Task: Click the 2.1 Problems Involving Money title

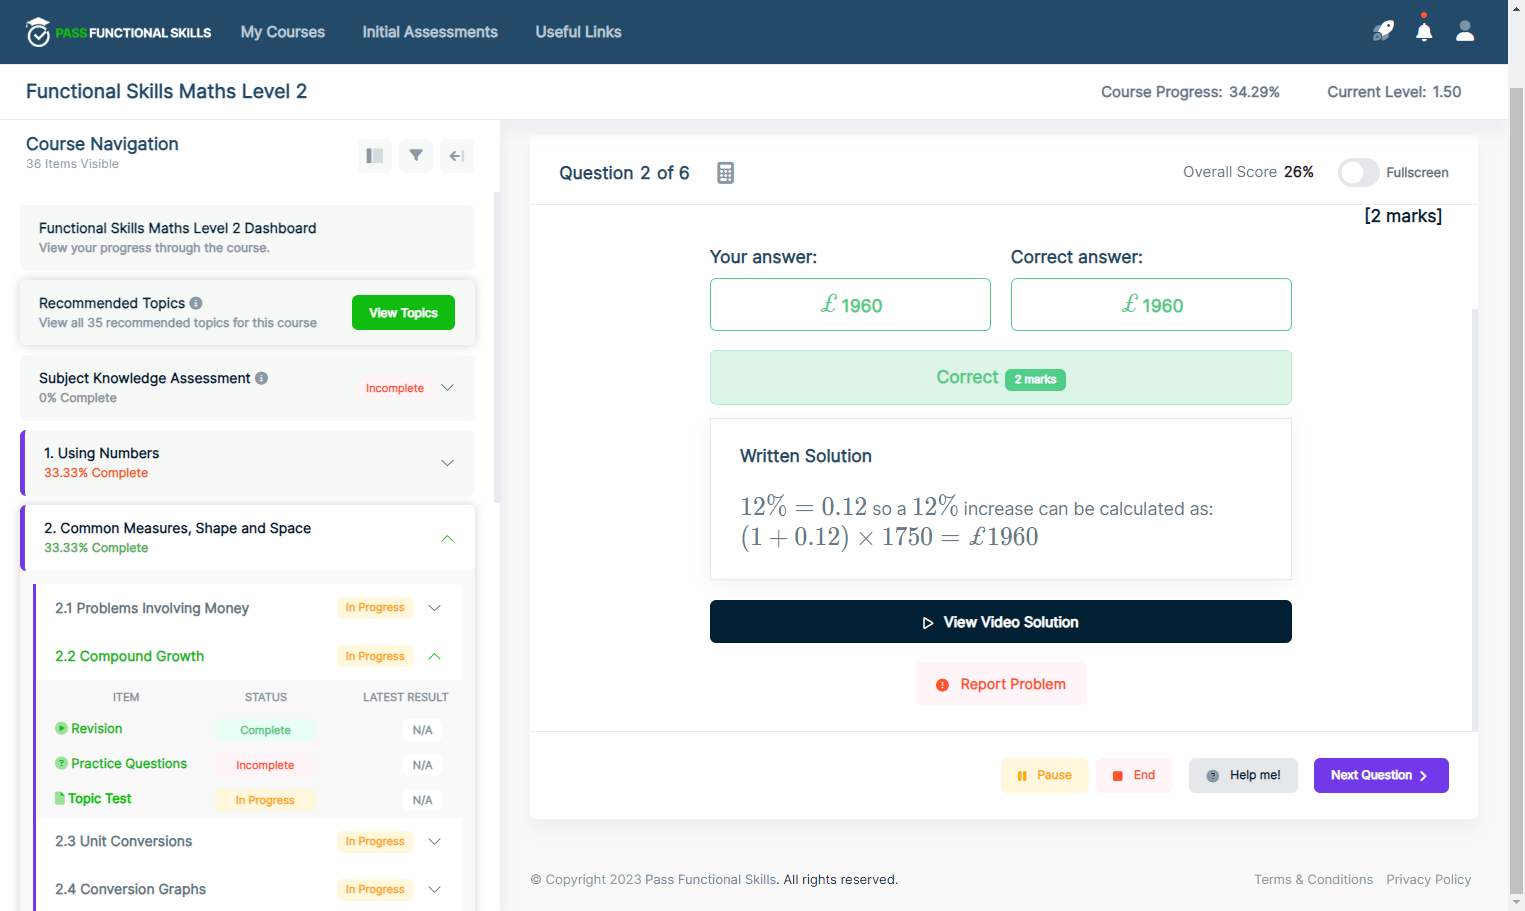Action: [152, 608]
